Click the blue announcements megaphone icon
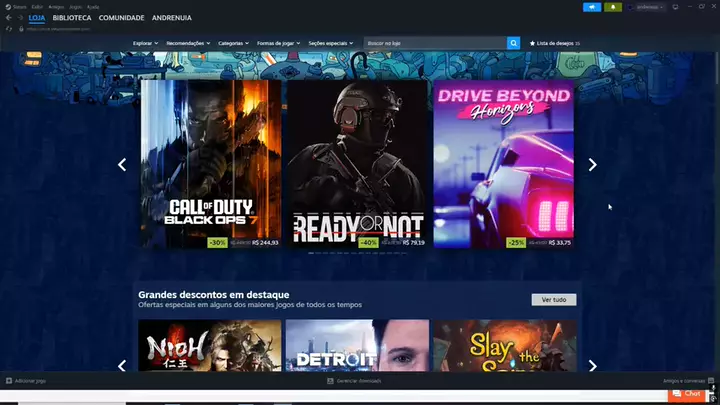This screenshot has width=720, height=405. pos(592,7)
